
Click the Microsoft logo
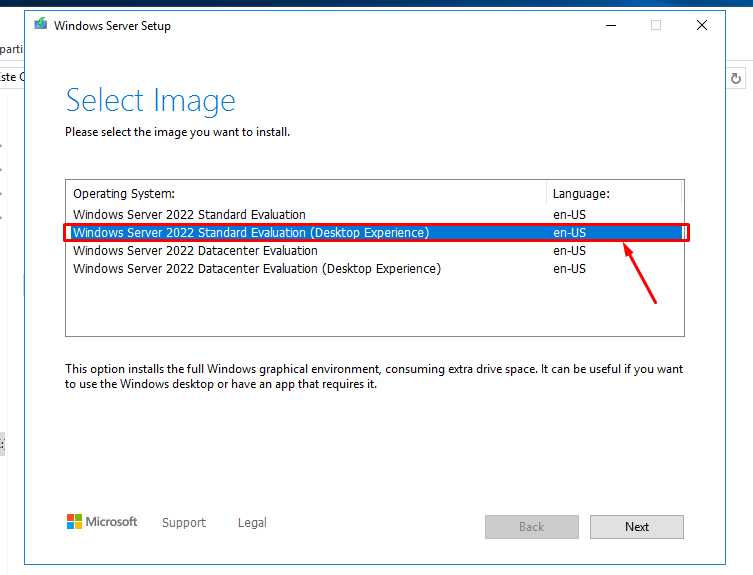point(102,522)
